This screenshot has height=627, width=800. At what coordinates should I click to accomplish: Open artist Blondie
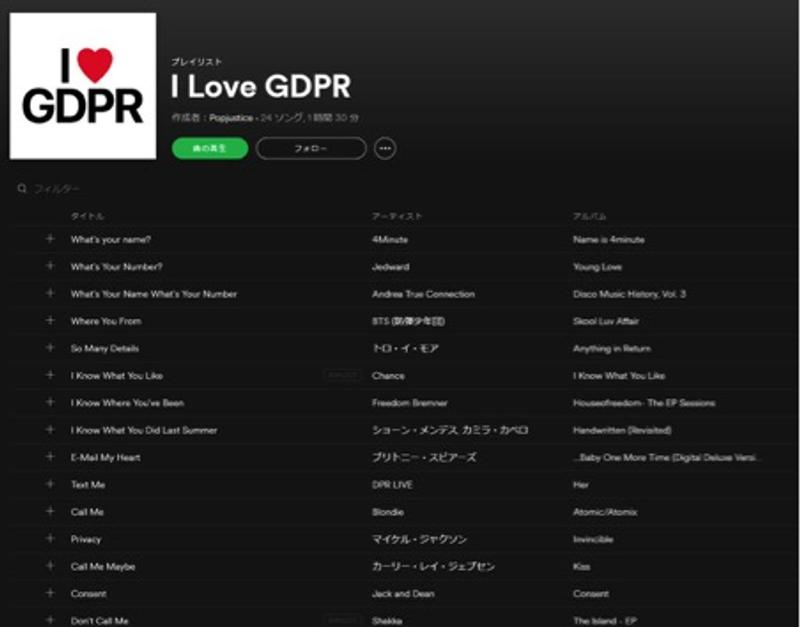[388, 512]
